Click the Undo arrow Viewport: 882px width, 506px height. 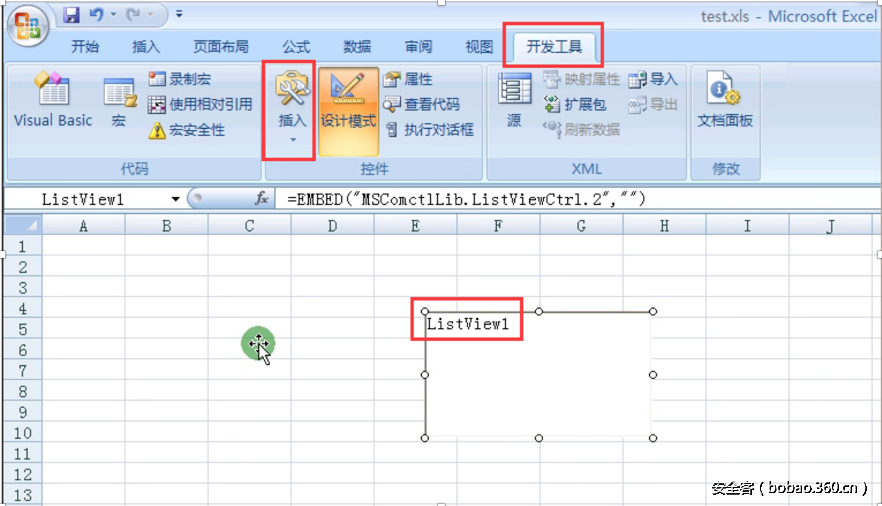point(96,15)
